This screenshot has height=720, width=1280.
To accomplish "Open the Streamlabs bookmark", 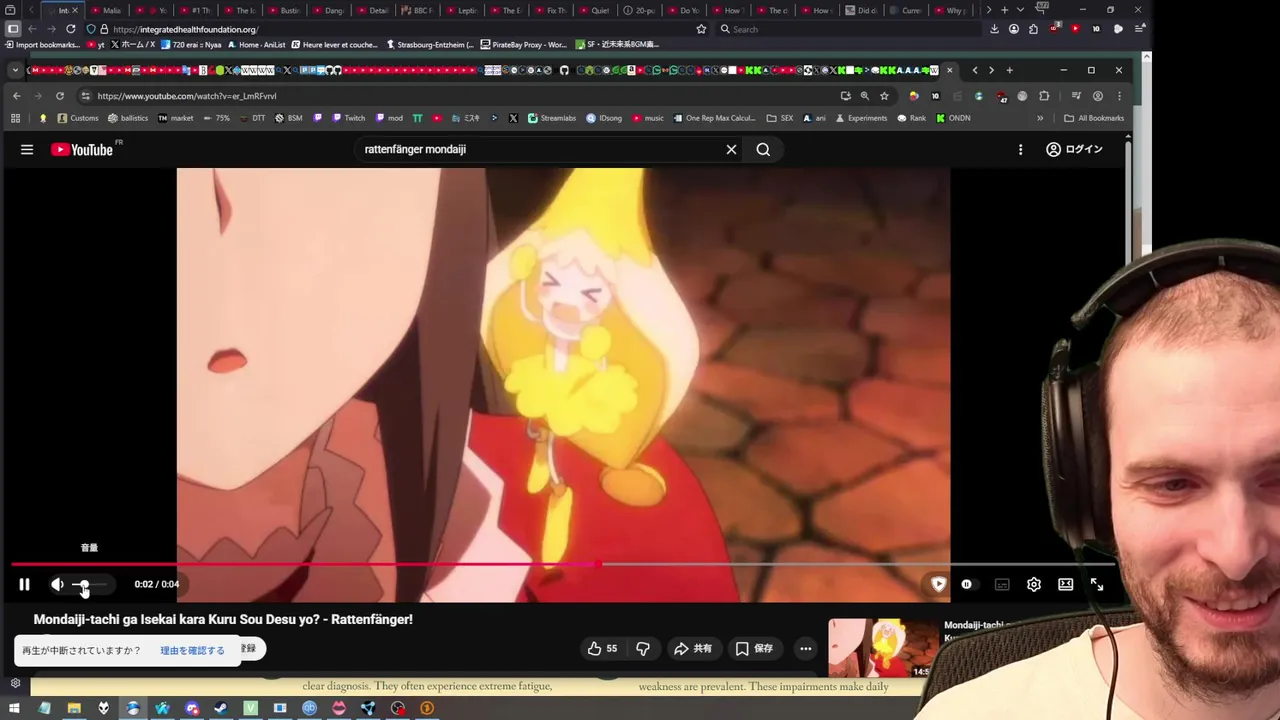I will pos(552,118).
